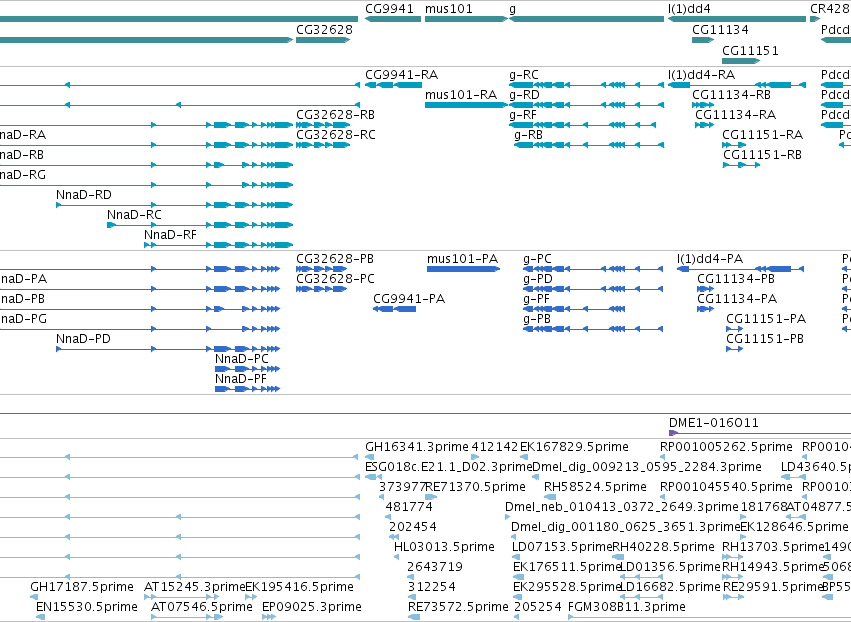Click the CG11134-RB transcript label
This screenshot has height=622, width=851.
tap(731, 94)
